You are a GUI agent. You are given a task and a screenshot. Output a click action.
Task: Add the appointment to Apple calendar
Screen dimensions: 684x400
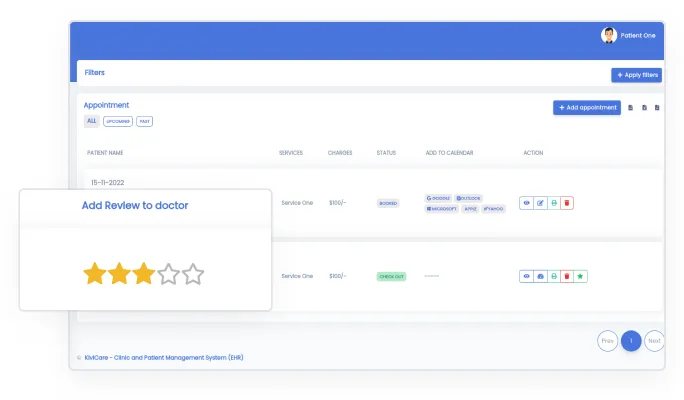point(470,209)
